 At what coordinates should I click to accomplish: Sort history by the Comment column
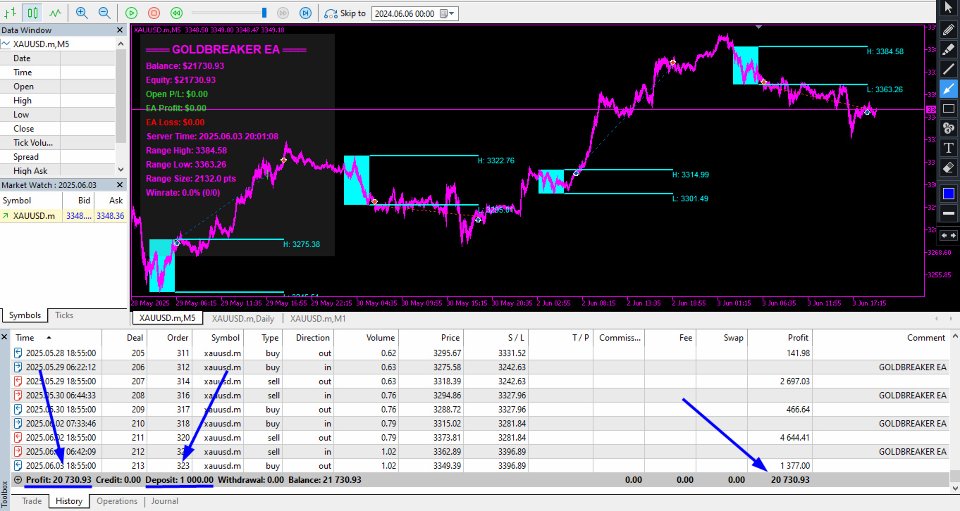point(880,338)
